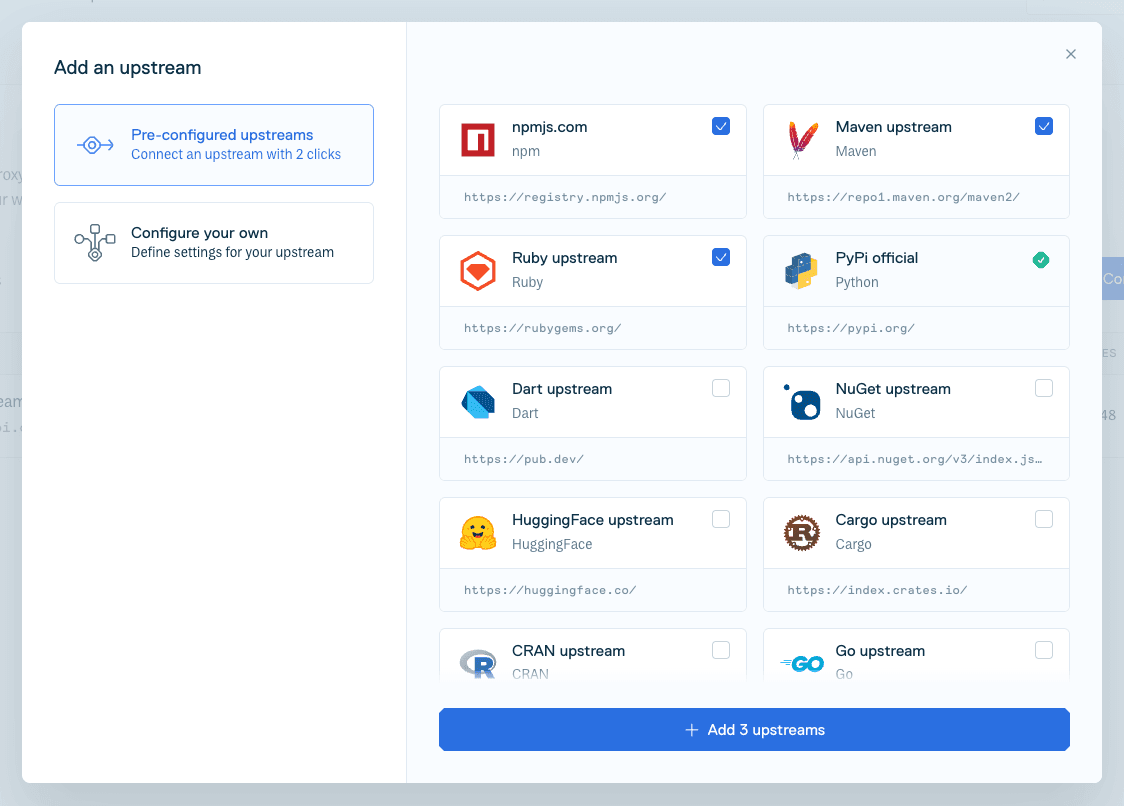This screenshot has height=806, width=1124.
Task: Click the Go upstream card title
Action: [x=880, y=651]
